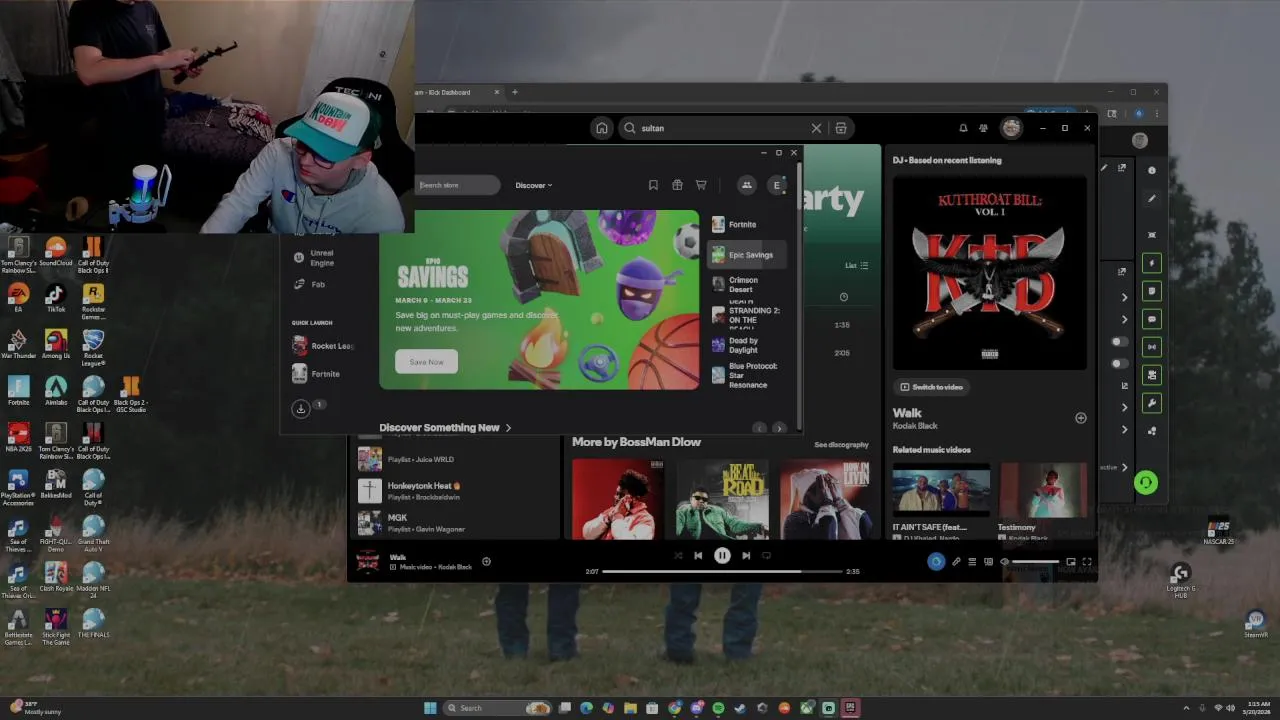Screen dimensions: 1280x720
Task: Launch Rocket League from Quick Launch
Action: [x=323, y=346]
